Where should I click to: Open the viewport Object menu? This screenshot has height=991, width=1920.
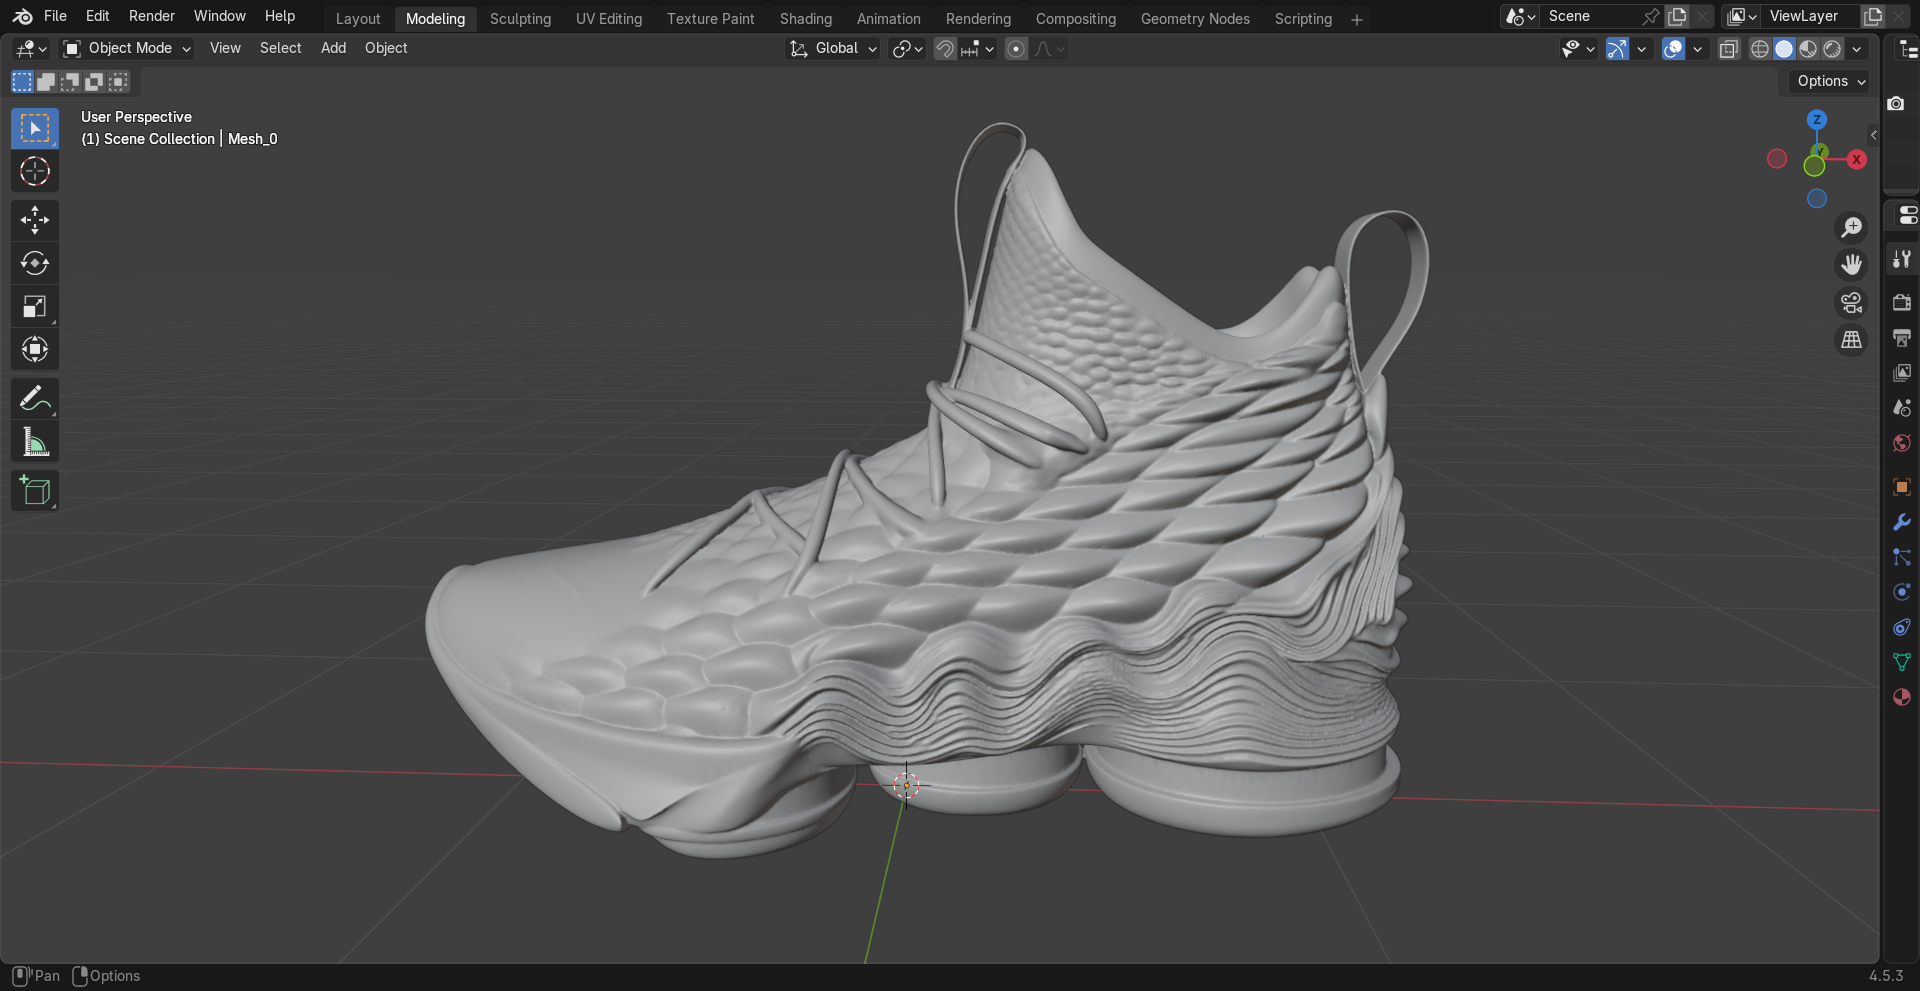pyautogui.click(x=386, y=48)
